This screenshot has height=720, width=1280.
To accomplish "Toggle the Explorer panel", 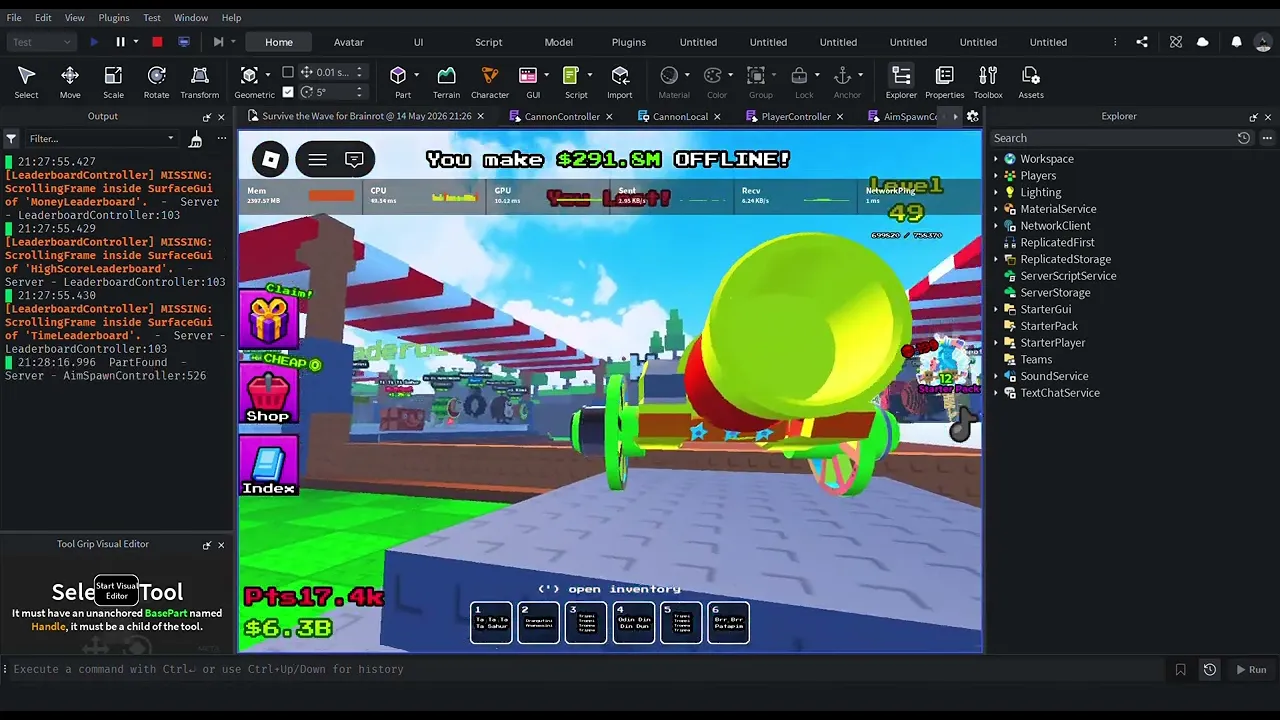I will click(901, 82).
